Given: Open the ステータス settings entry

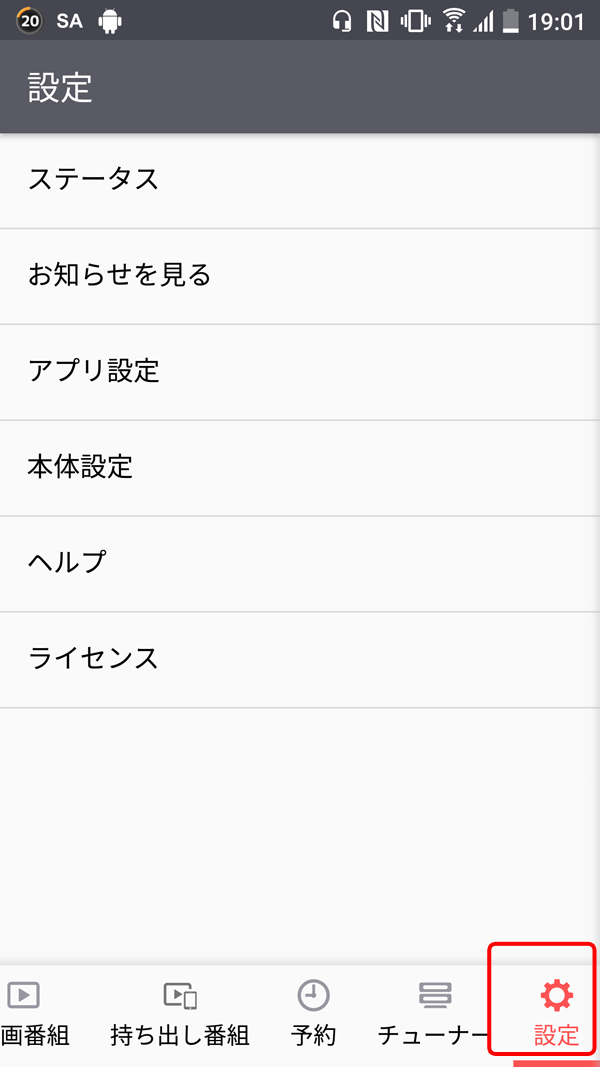Looking at the screenshot, I should click(300, 180).
